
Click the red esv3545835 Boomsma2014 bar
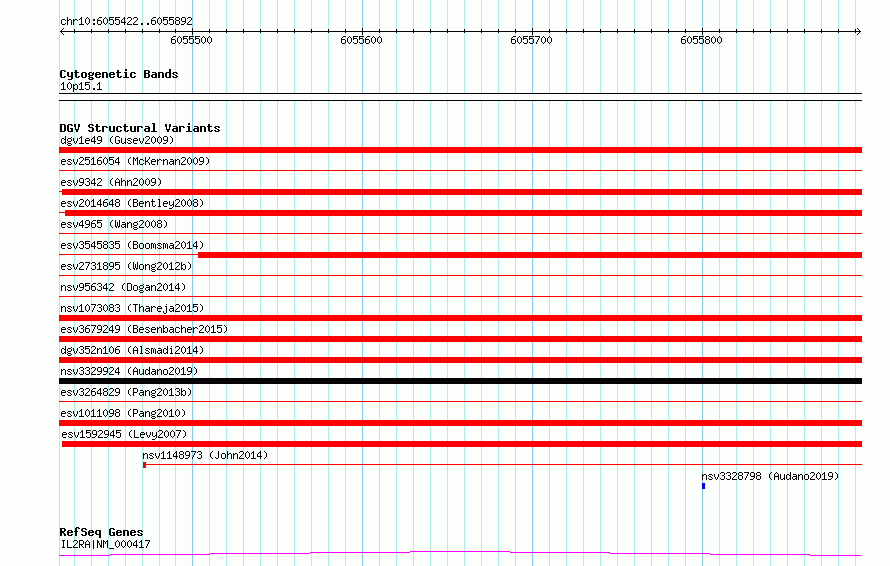530,255
